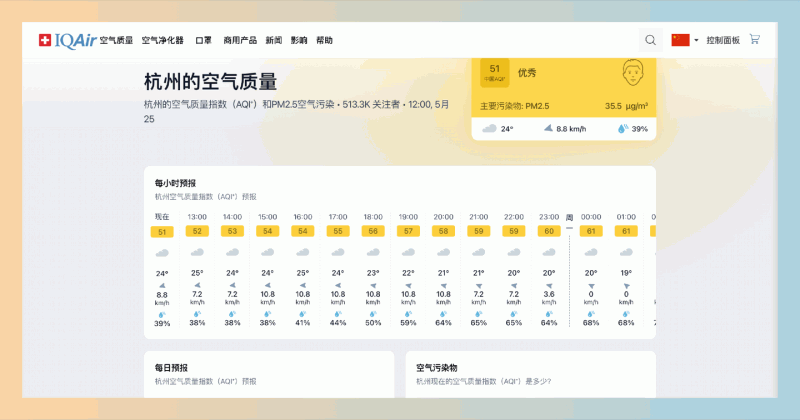Open the IQAir logo homepage link
This screenshot has height=420, width=800.
[x=67, y=40]
